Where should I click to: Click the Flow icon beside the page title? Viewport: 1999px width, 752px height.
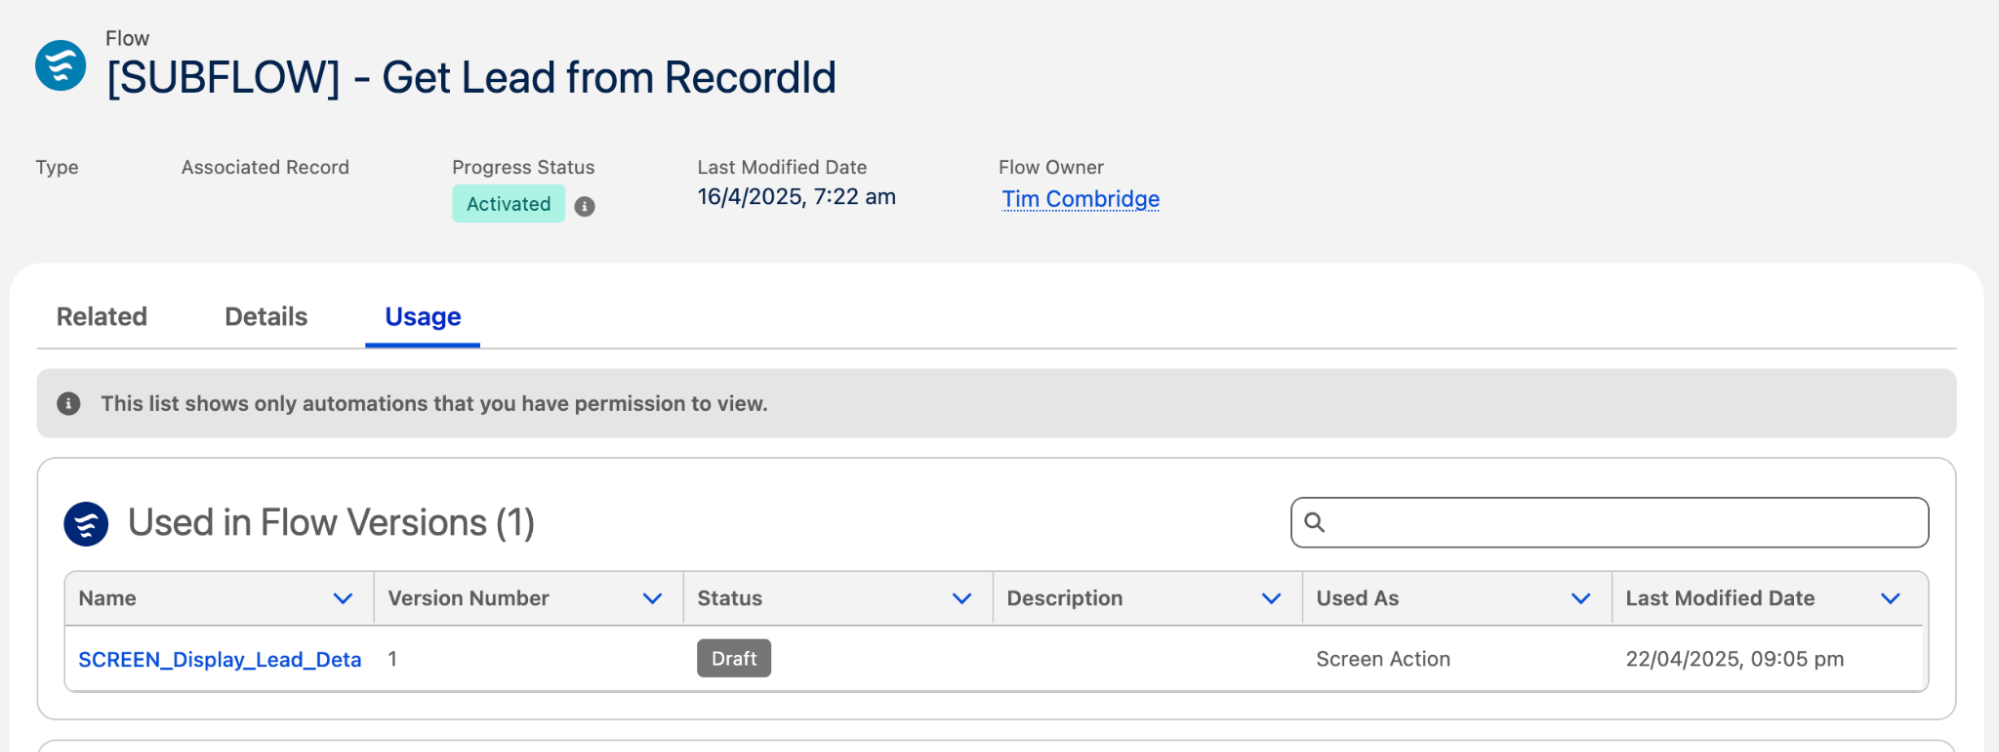tap(60, 66)
